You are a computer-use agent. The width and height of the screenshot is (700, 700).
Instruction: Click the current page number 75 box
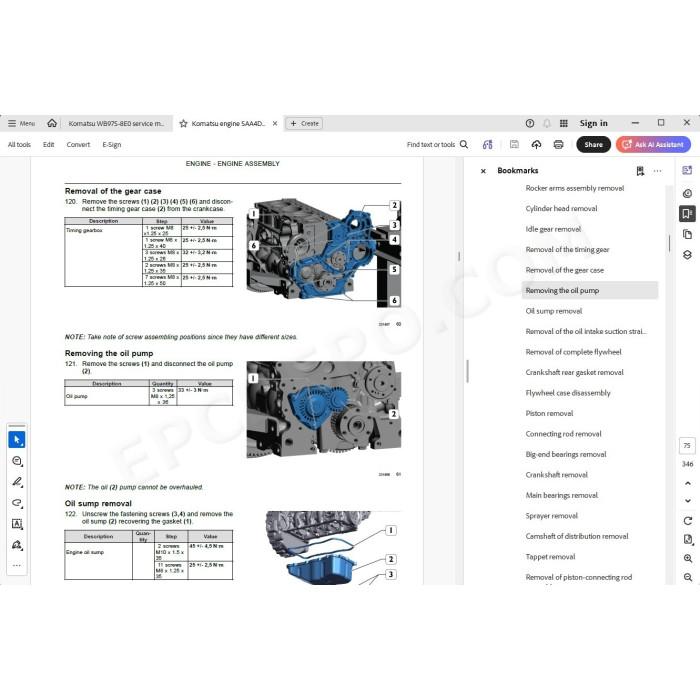coord(687,446)
